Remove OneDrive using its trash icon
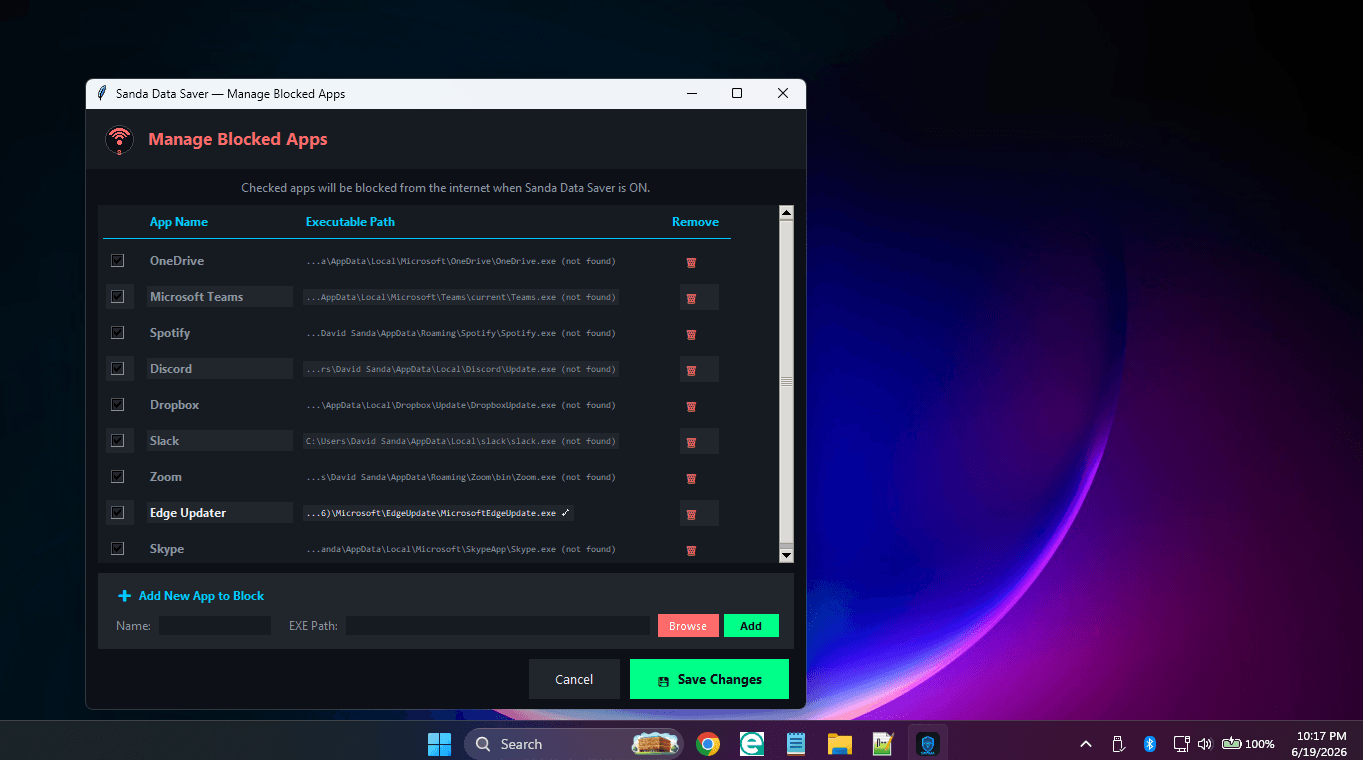 (691, 262)
